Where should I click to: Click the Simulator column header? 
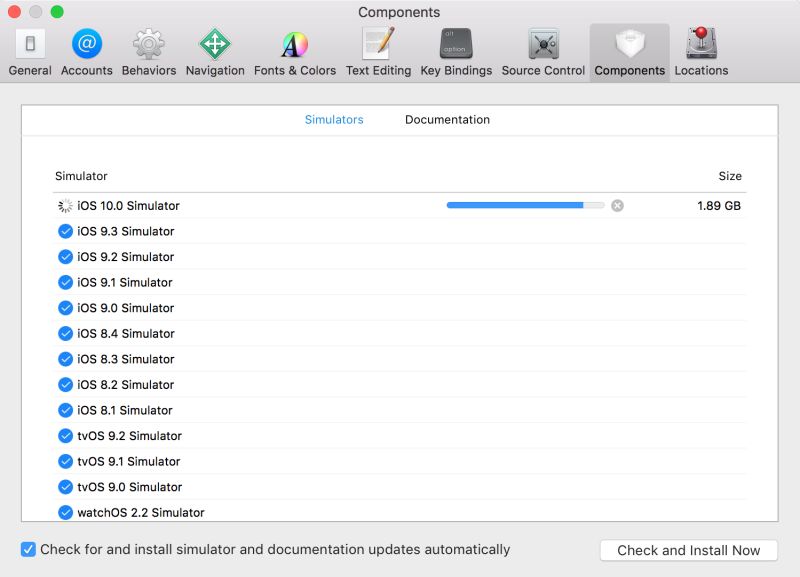pyautogui.click(x=81, y=176)
